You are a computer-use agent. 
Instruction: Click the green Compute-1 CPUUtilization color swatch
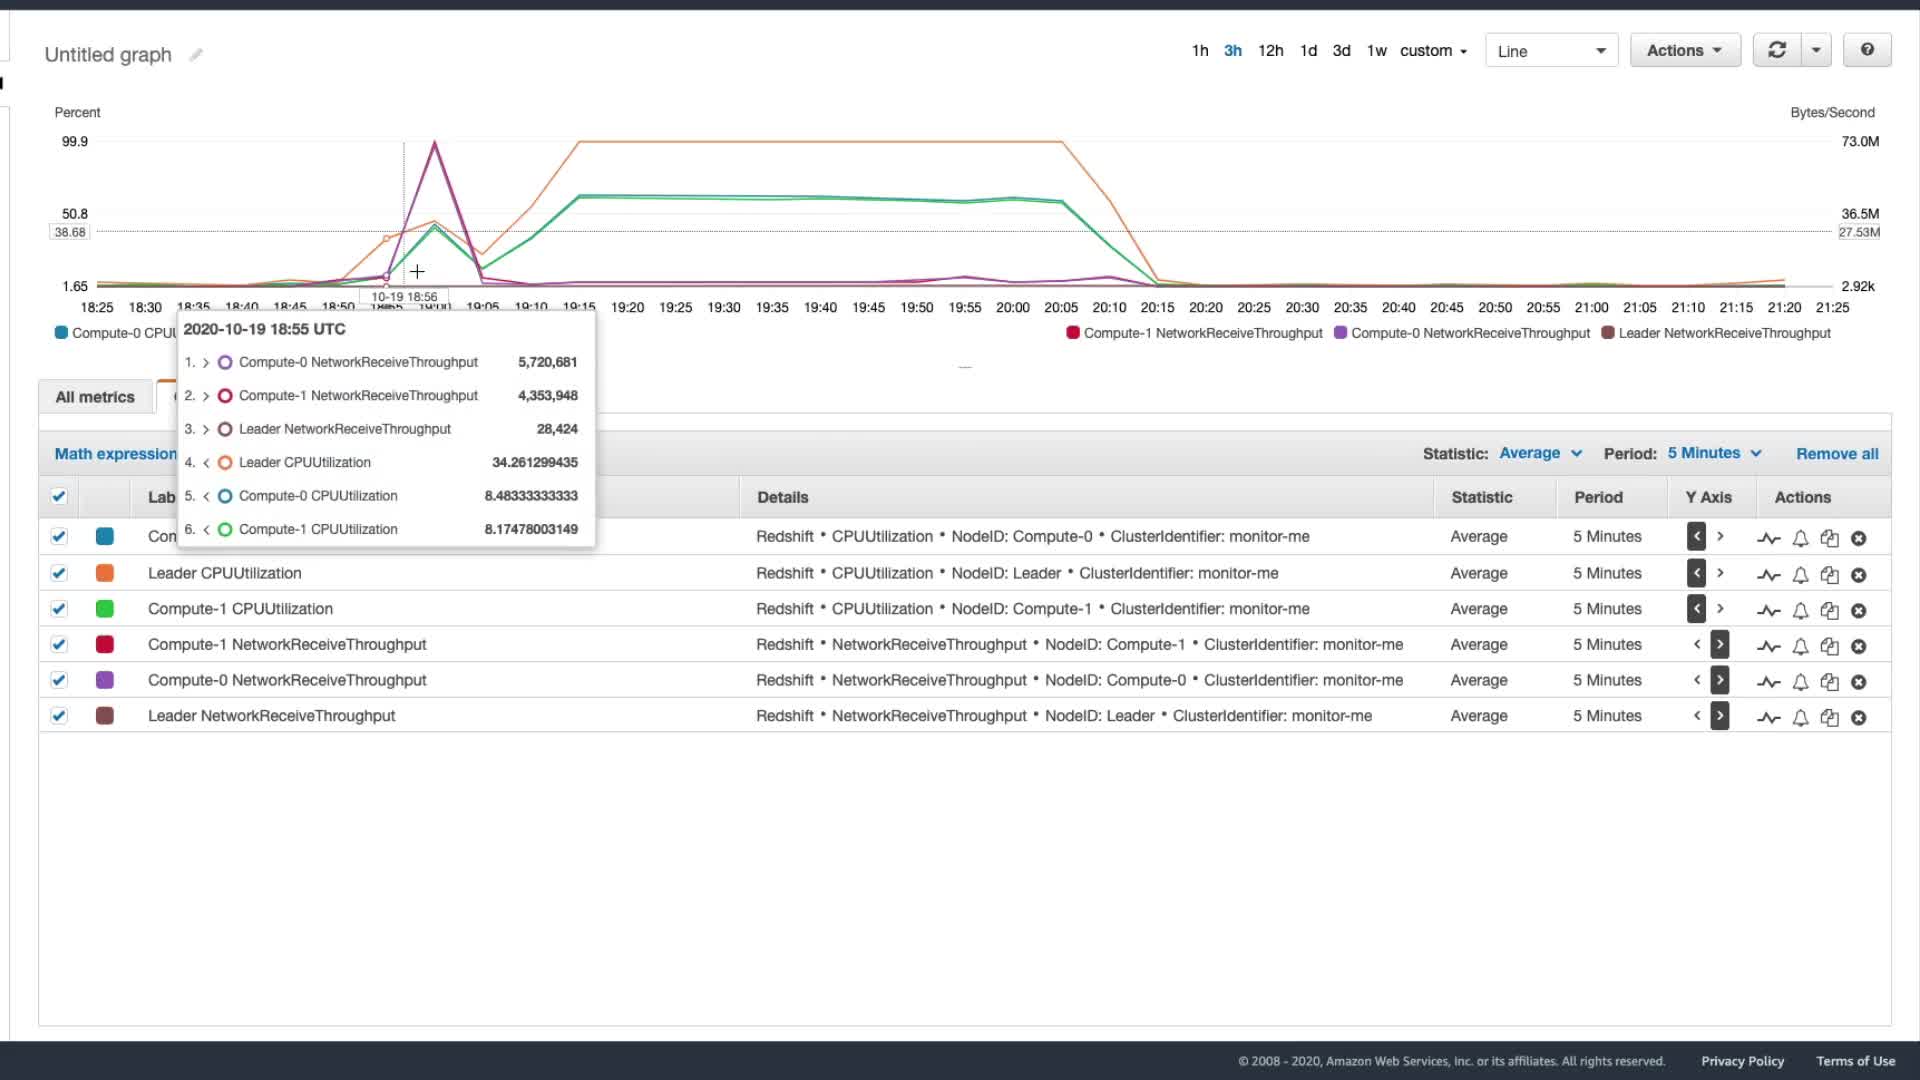[105, 609]
